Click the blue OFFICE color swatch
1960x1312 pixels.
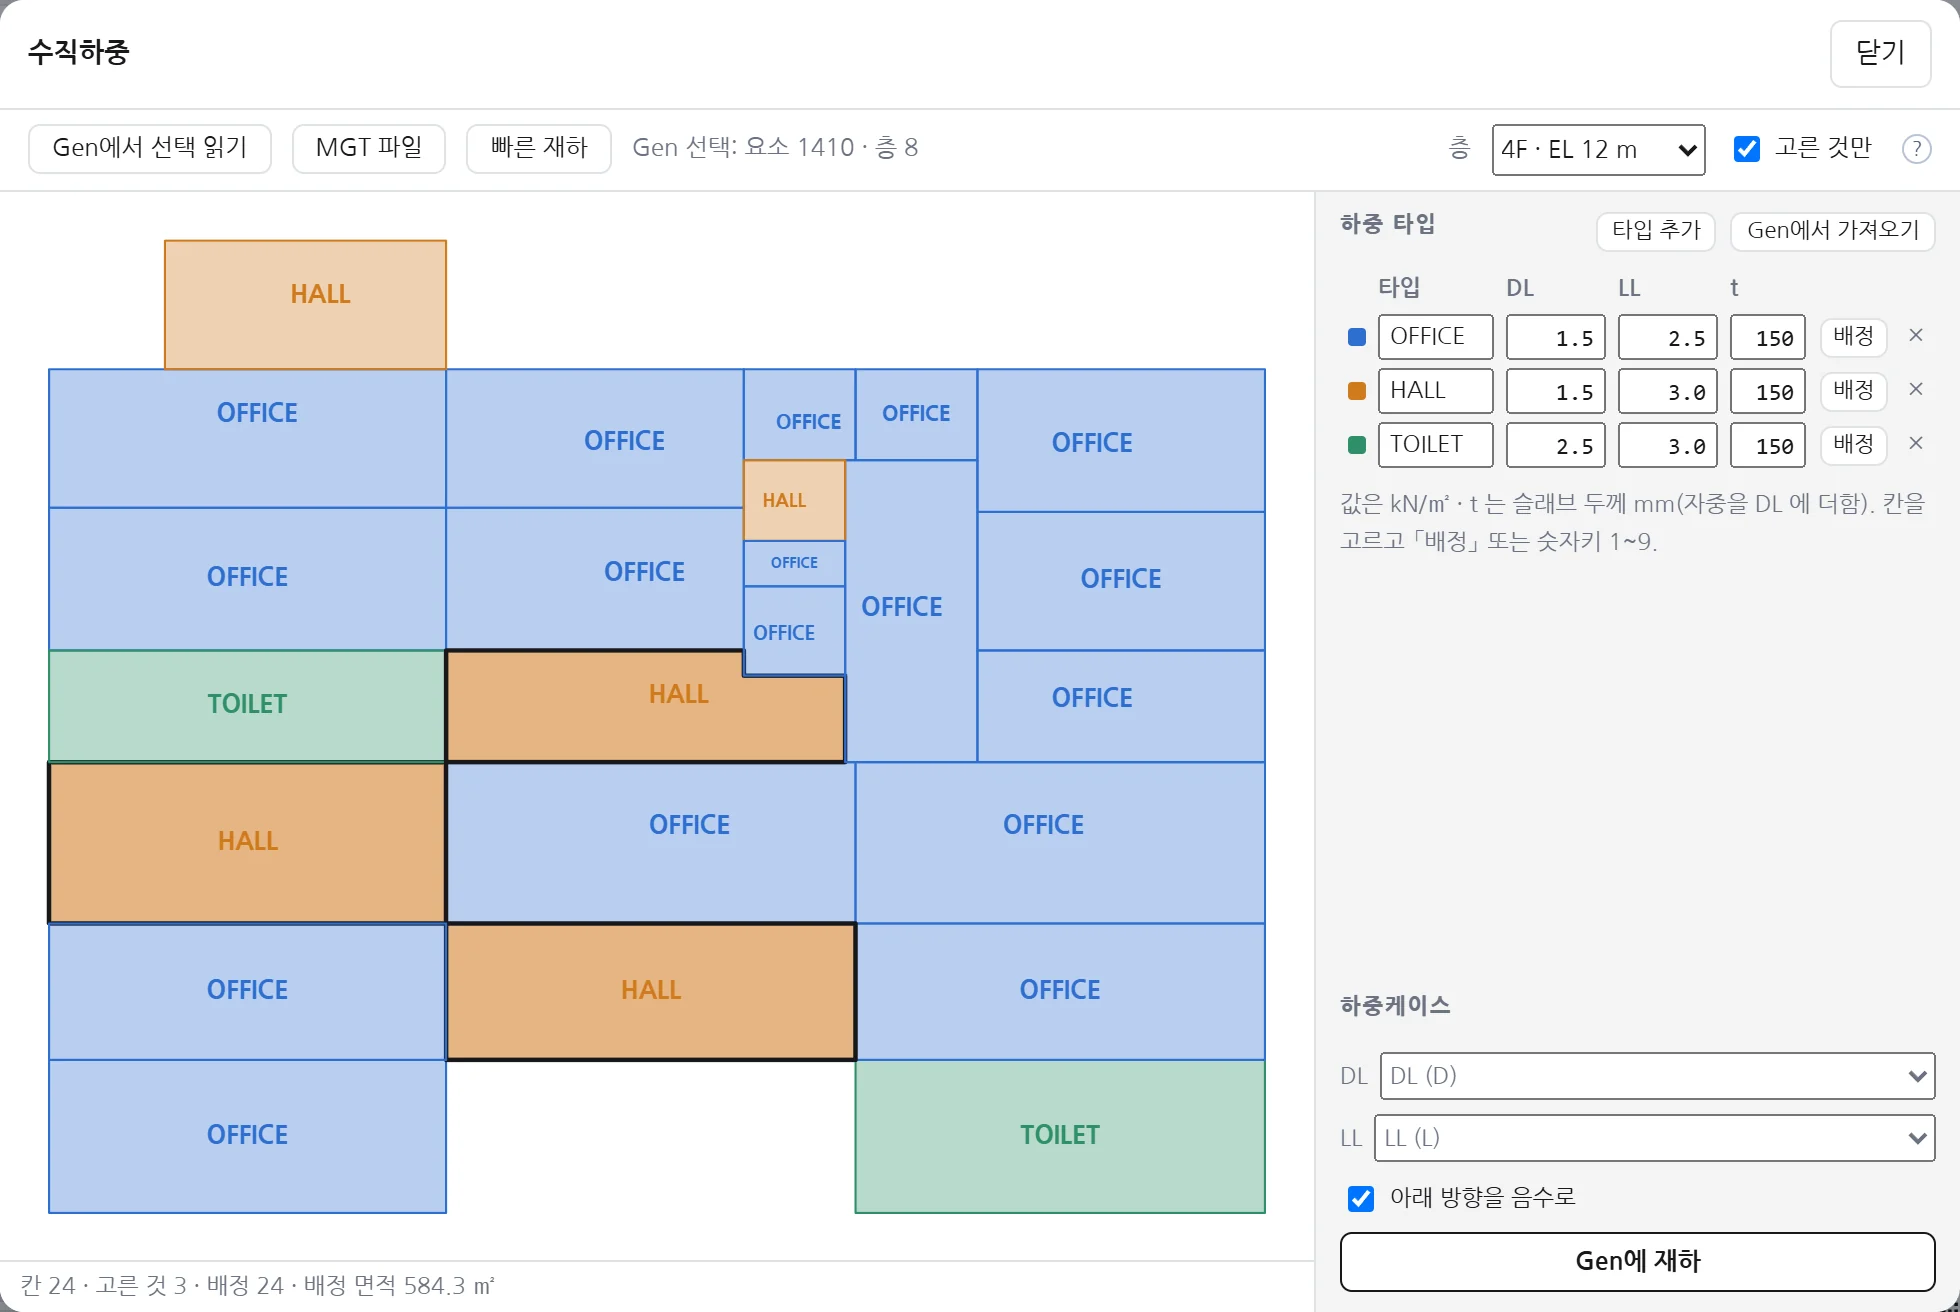point(1357,337)
